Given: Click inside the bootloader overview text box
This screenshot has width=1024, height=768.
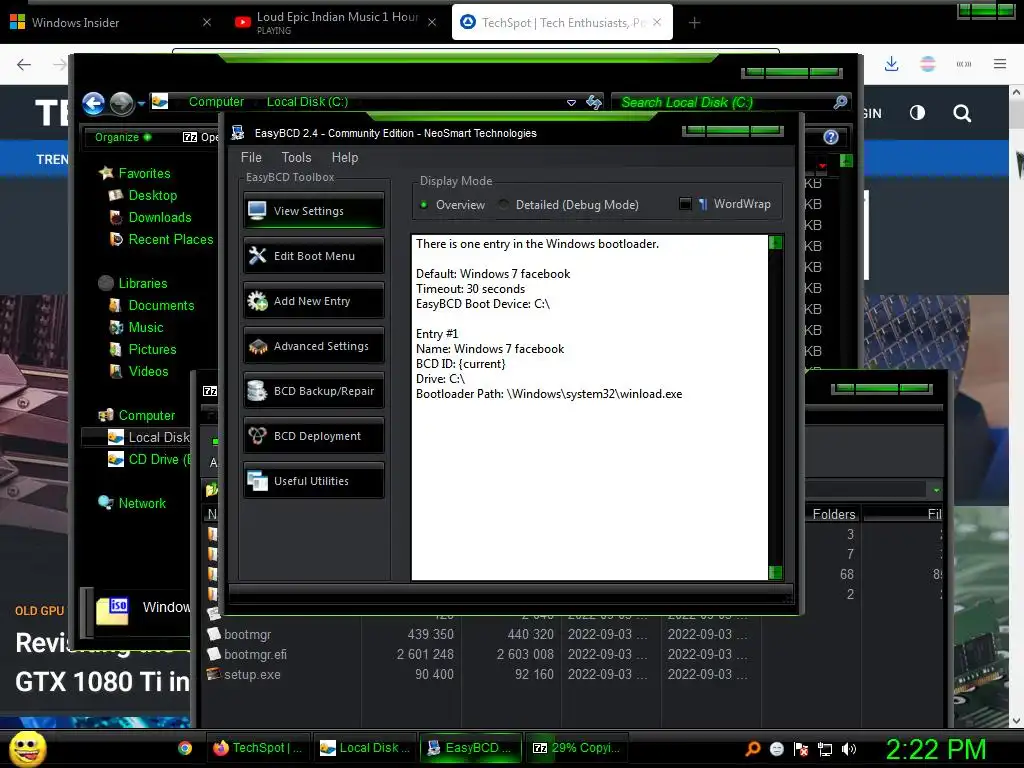Looking at the screenshot, I should pyautogui.click(x=589, y=408).
